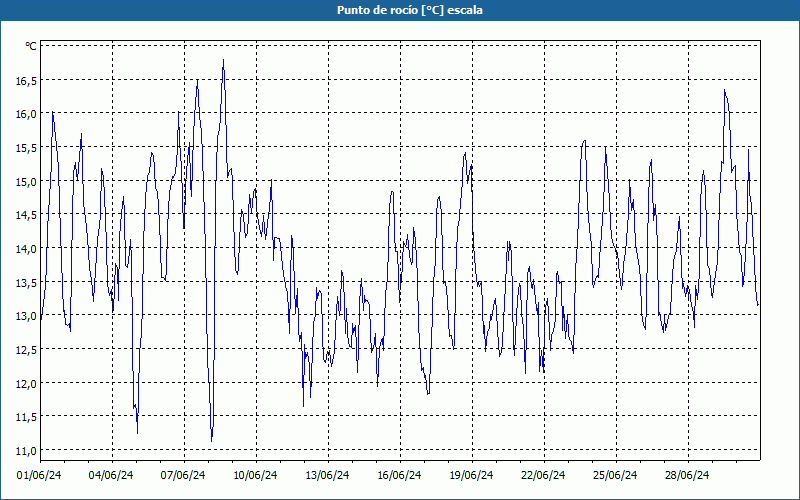Click the °C unit label on the axis
This screenshot has height=500, width=800.
tap(31, 46)
